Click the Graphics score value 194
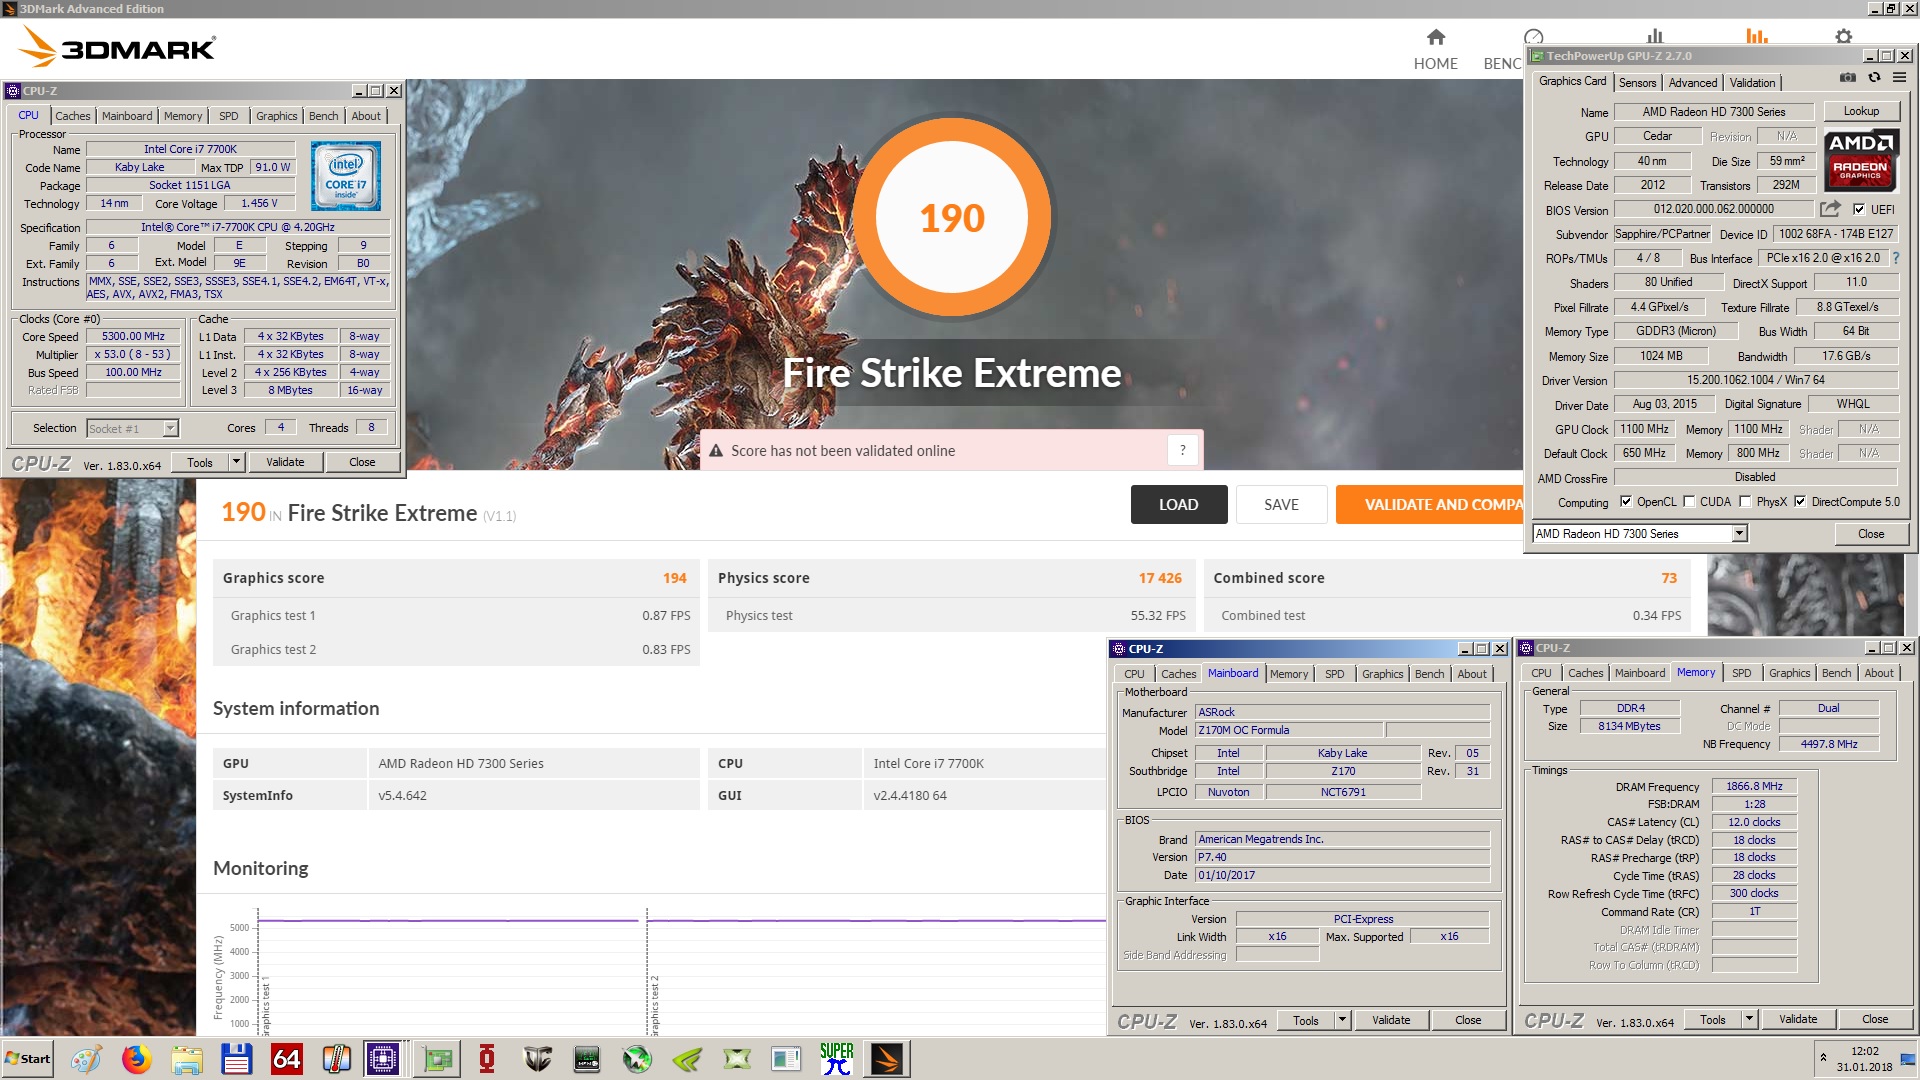This screenshot has width=1920, height=1080. point(674,578)
